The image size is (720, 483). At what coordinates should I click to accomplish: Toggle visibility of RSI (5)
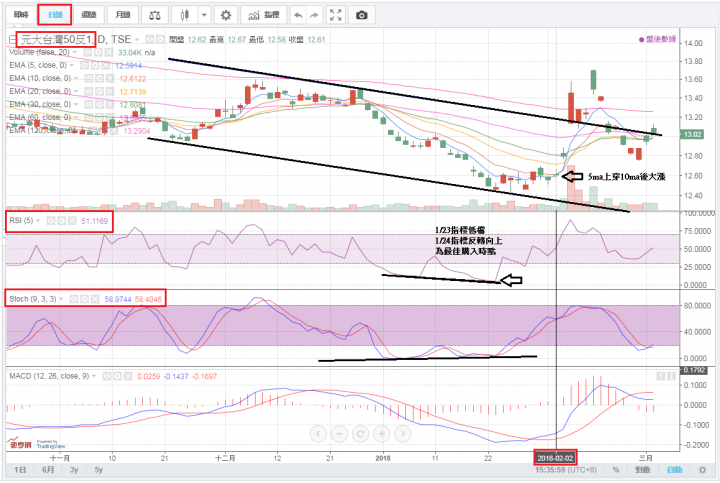coord(51,221)
